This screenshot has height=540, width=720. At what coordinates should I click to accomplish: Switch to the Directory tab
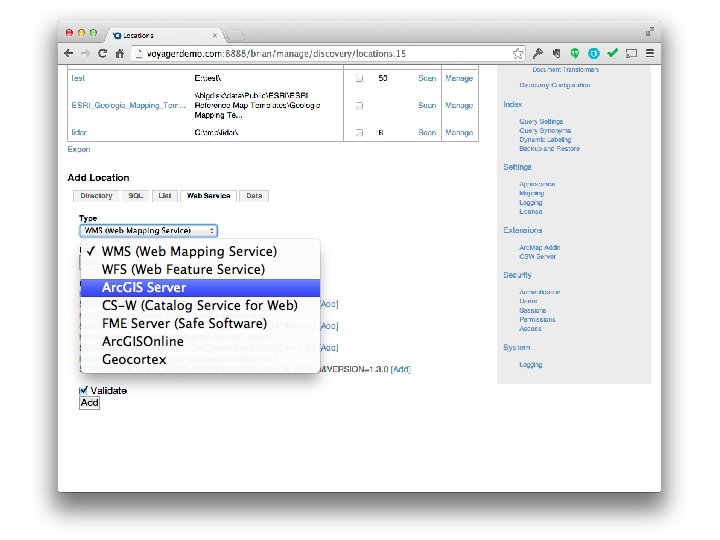96,196
